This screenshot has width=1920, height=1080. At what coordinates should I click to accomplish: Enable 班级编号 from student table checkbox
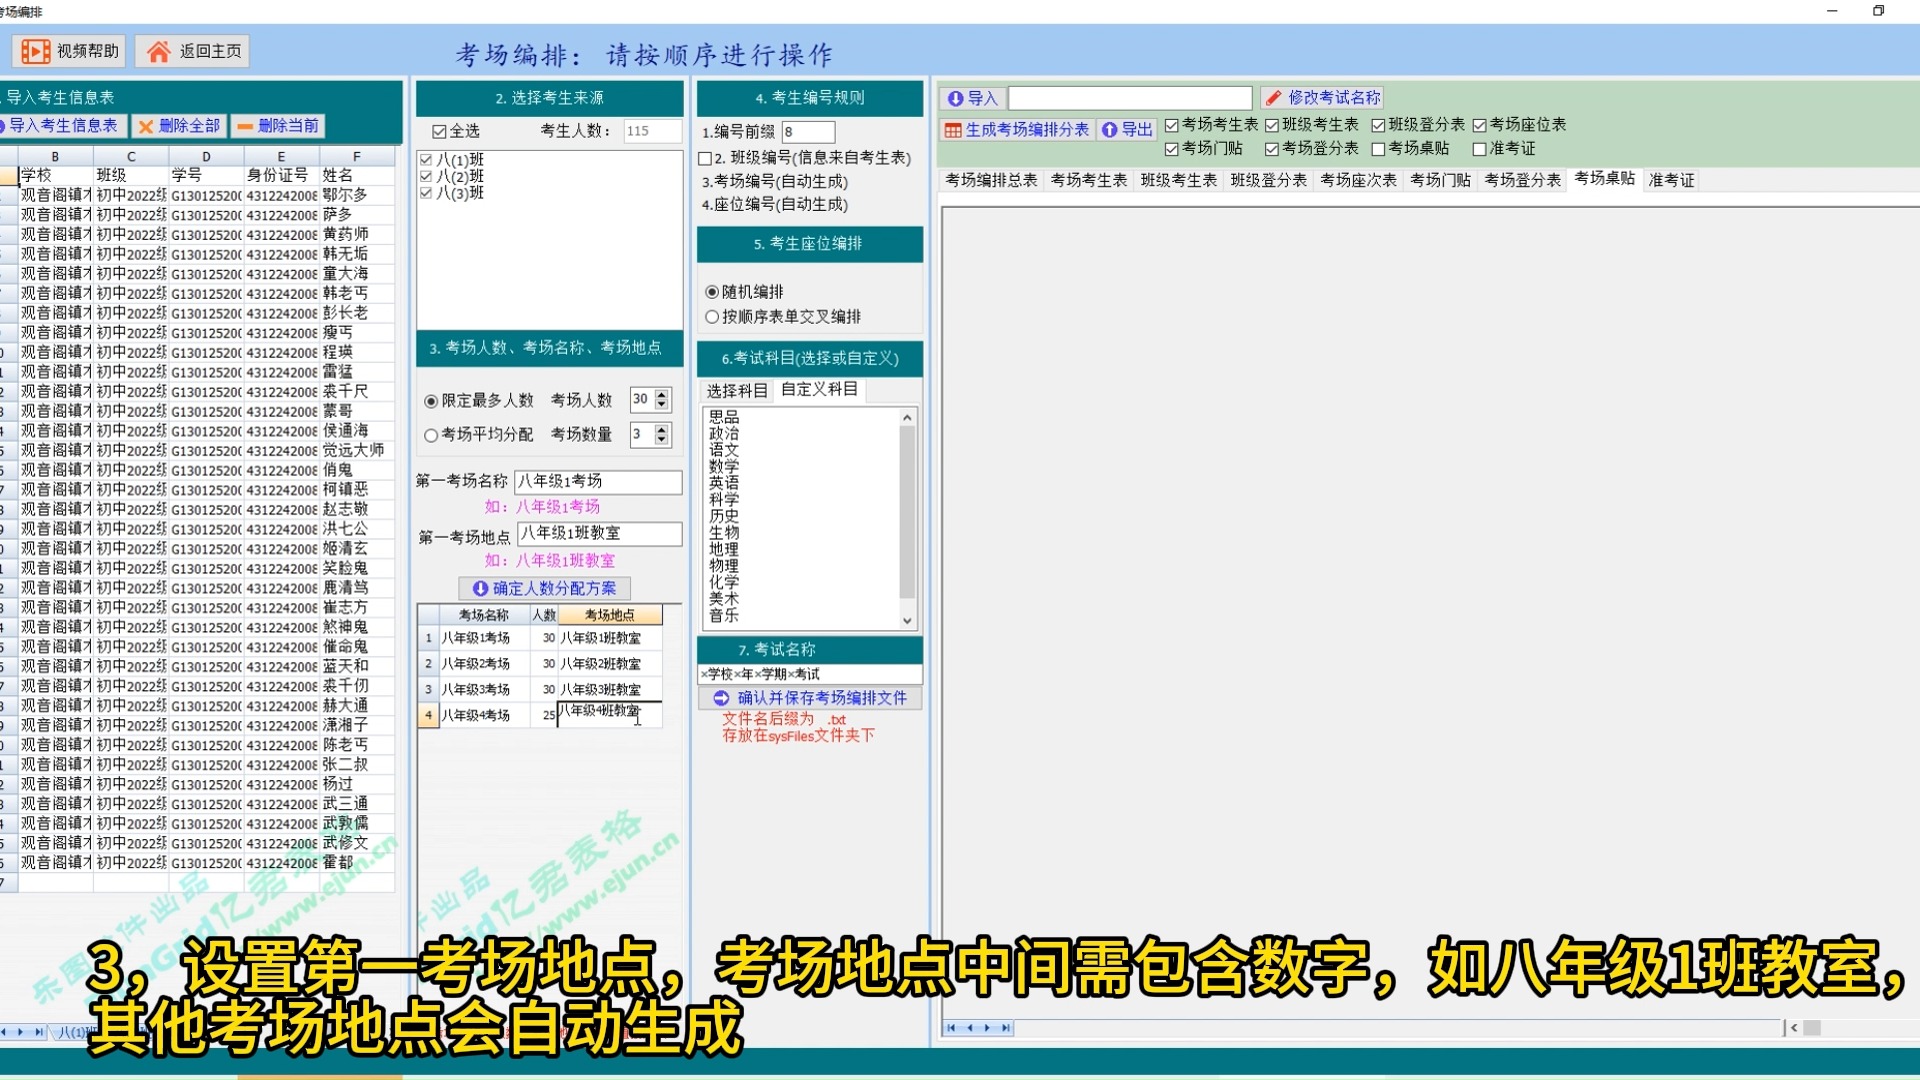point(705,158)
